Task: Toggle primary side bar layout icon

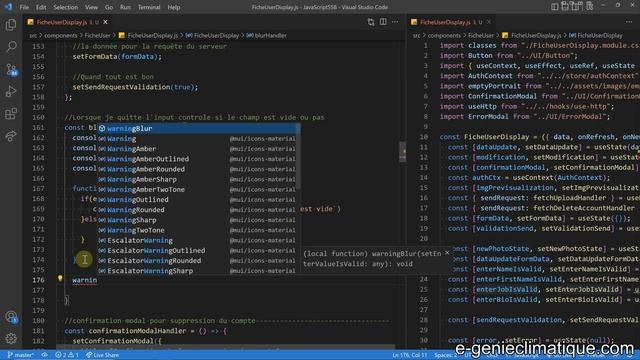Action: point(554,6)
